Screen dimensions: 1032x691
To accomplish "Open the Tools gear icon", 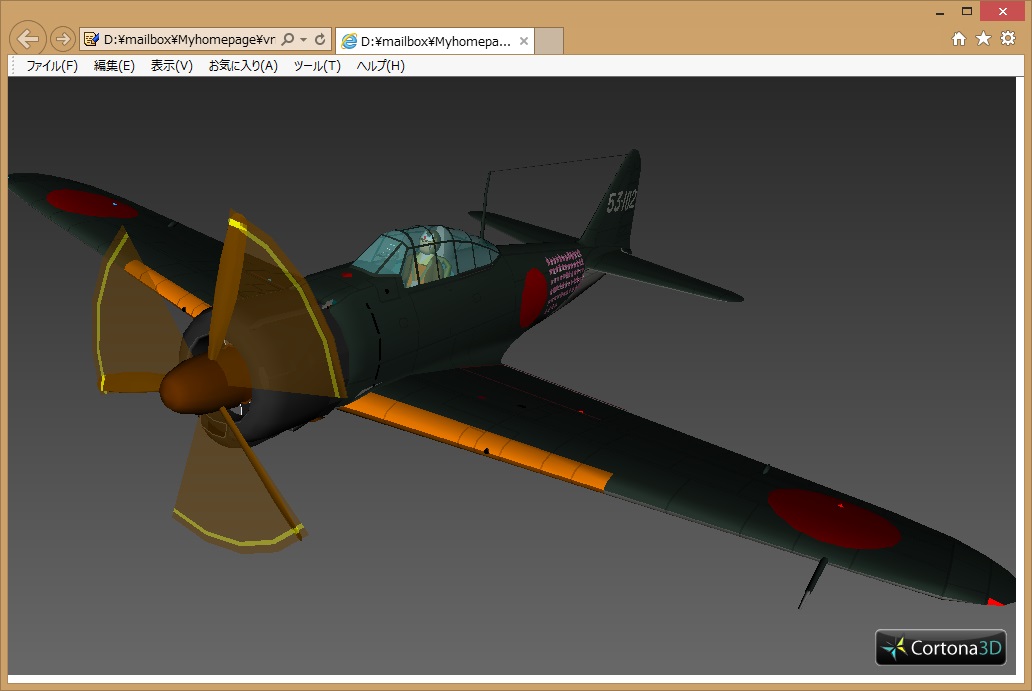I will 1008,39.
